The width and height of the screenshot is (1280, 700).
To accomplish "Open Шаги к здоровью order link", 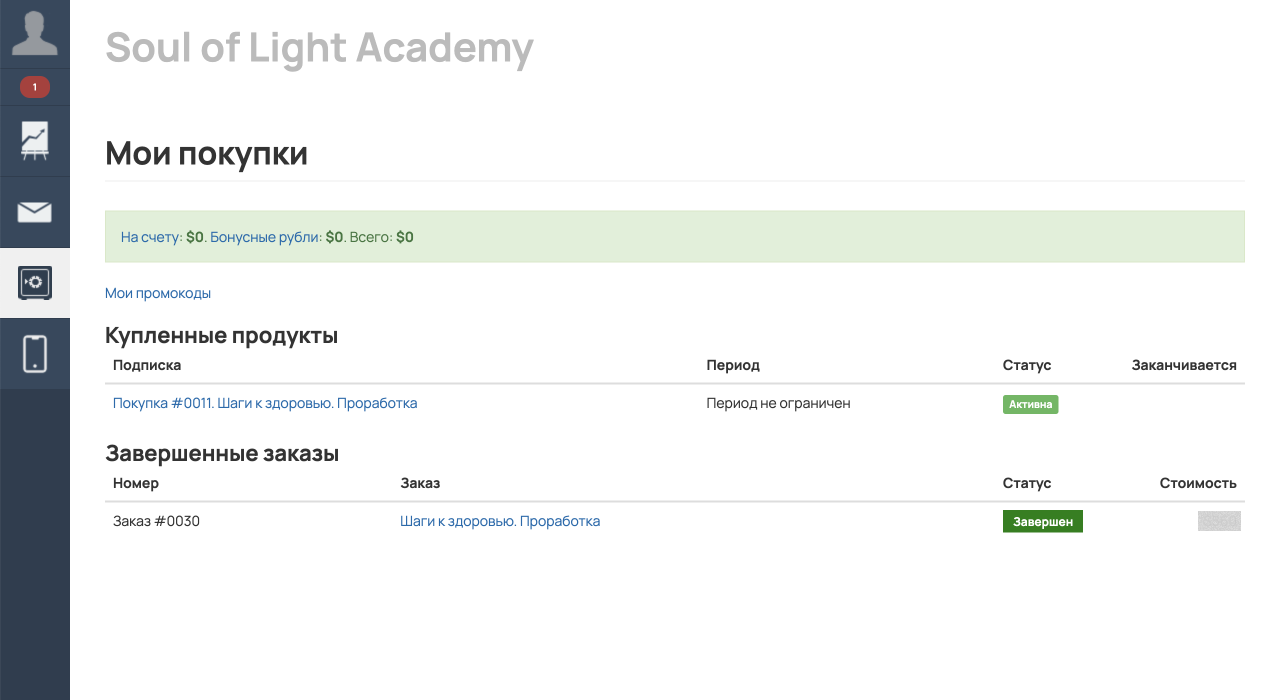I will [500, 521].
